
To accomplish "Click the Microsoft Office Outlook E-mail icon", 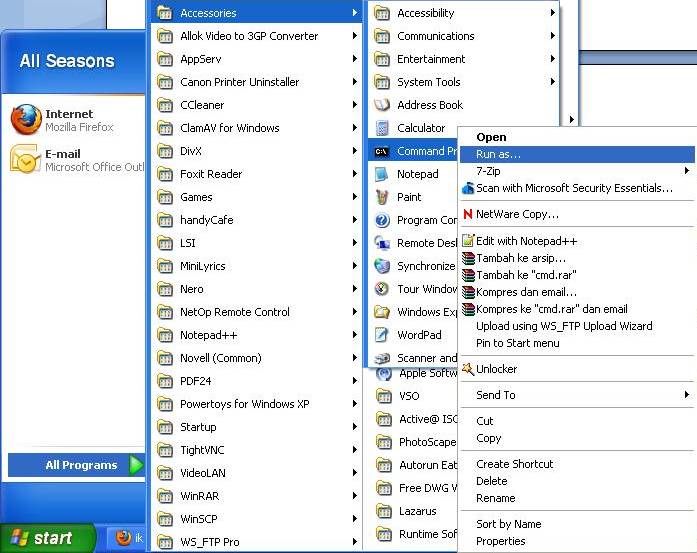I will coord(25,159).
